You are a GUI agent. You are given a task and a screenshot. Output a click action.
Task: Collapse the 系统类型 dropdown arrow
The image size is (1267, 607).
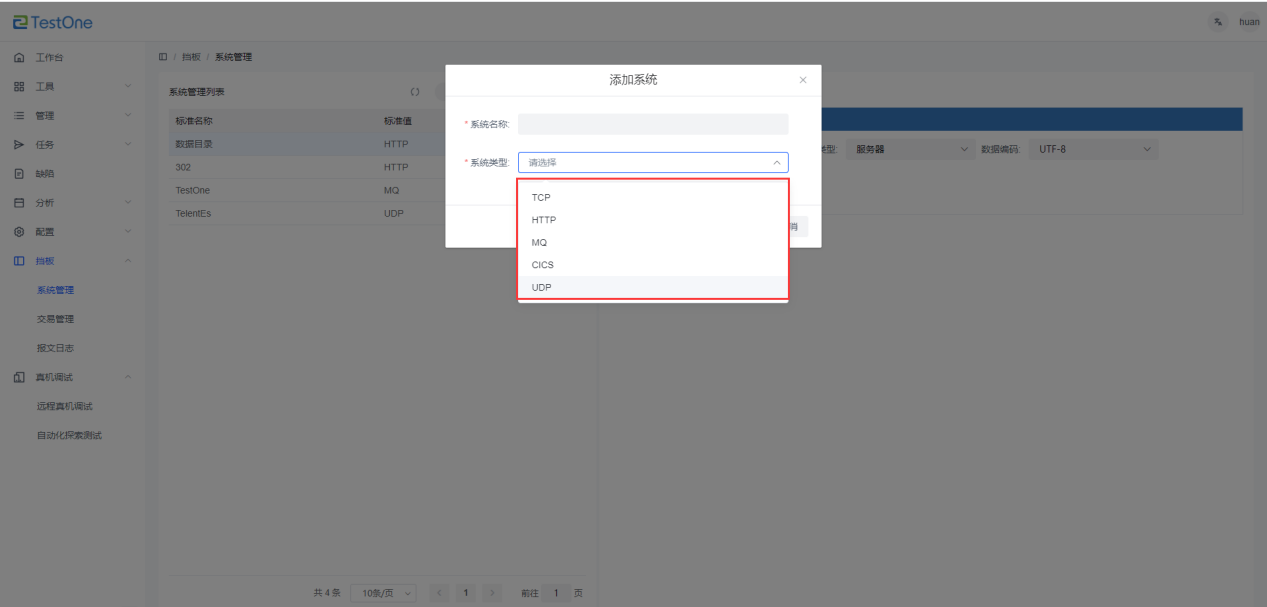[x=776, y=162]
